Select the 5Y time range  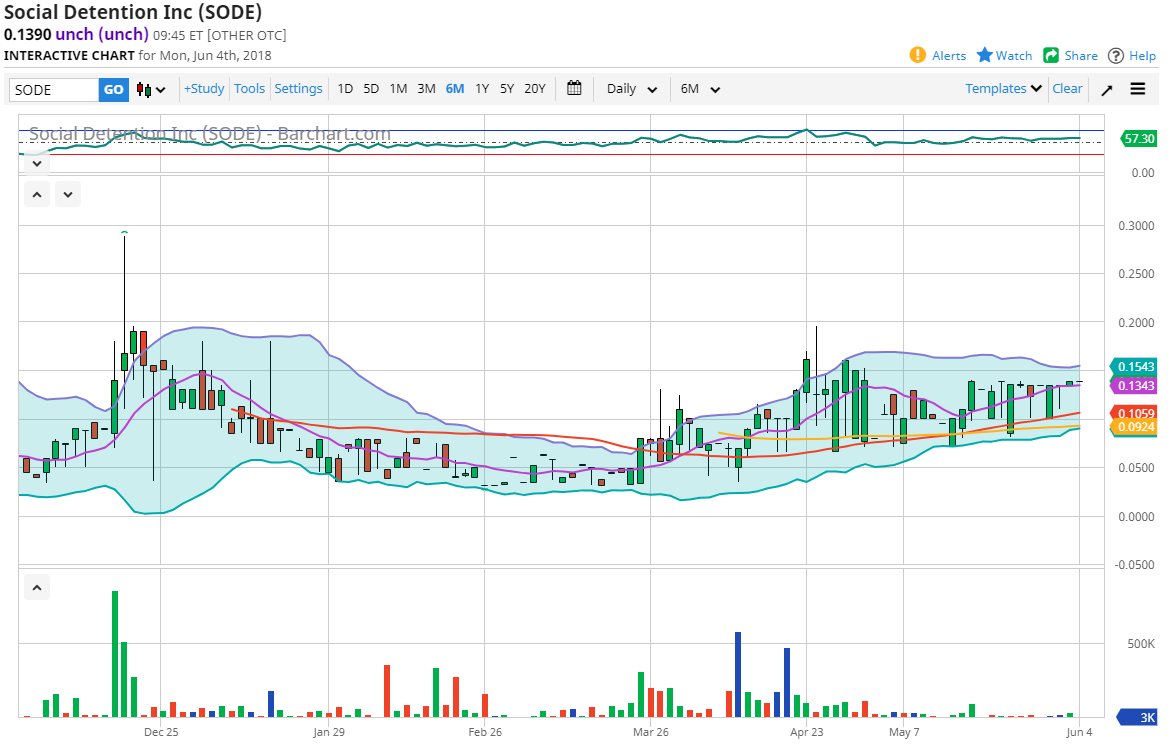(507, 89)
